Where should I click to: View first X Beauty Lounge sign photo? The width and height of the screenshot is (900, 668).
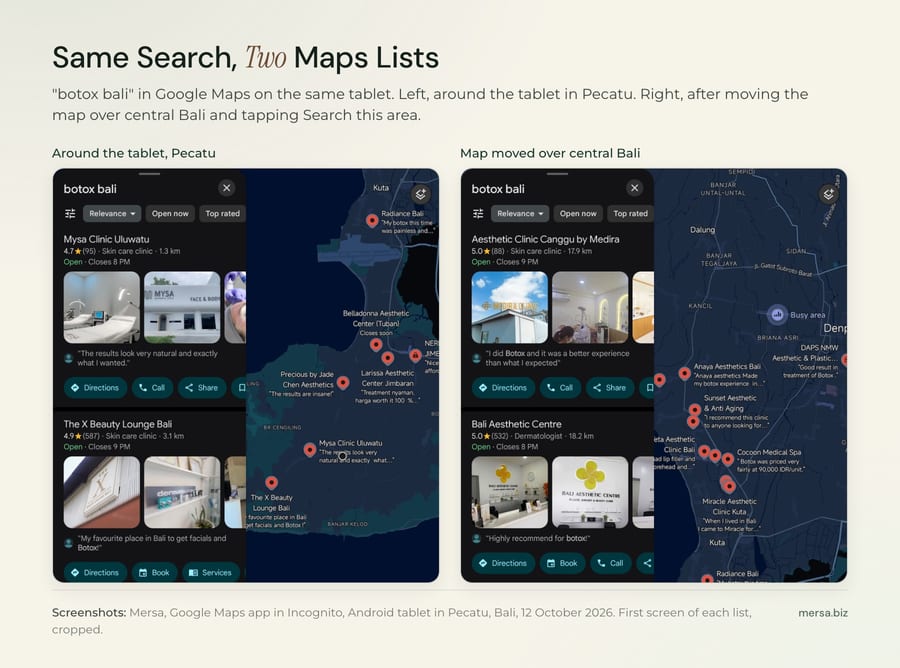coord(102,492)
